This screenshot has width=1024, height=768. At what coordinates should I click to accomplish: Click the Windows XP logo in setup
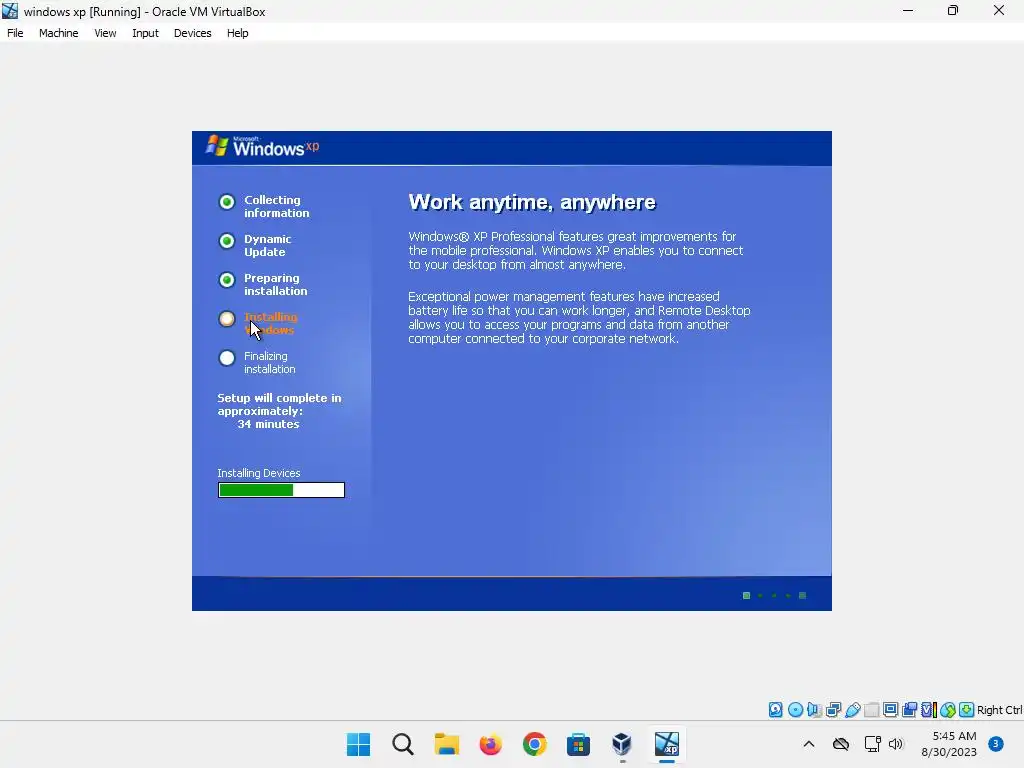263,147
